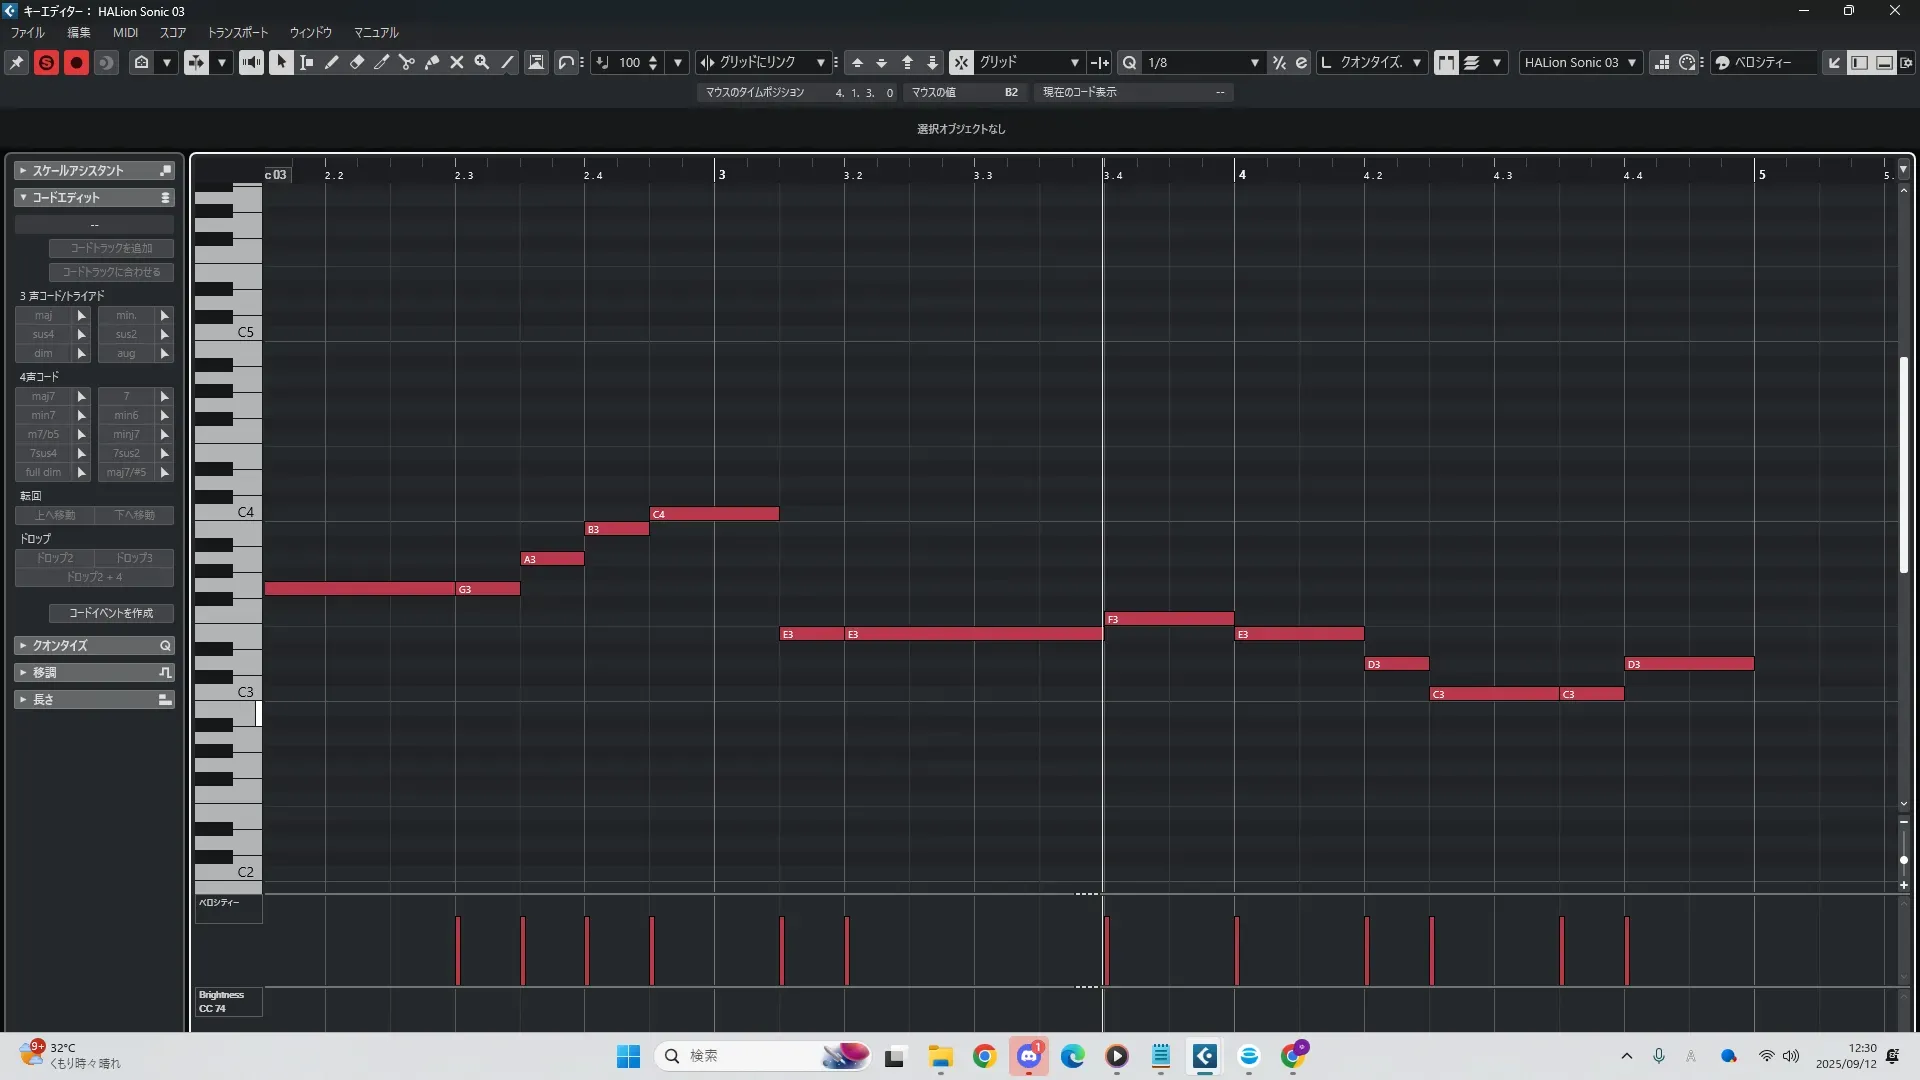Click the C4 note in piano roll
Viewport: 1920px width, 1080px height.
(x=715, y=514)
